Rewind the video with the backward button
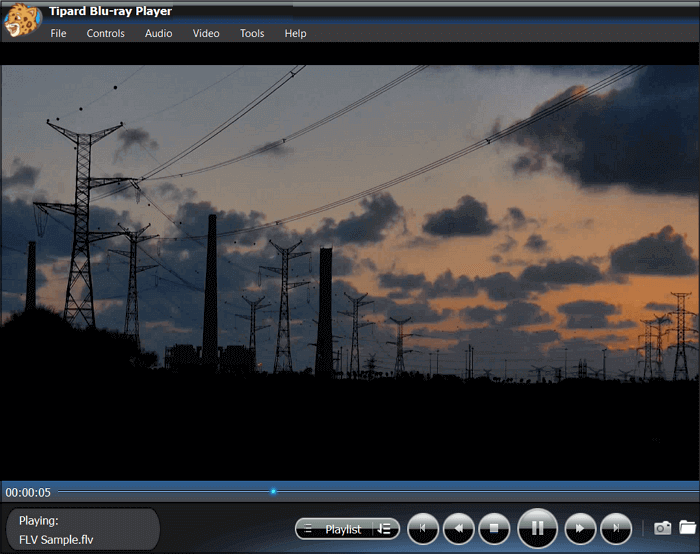 (458, 529)
